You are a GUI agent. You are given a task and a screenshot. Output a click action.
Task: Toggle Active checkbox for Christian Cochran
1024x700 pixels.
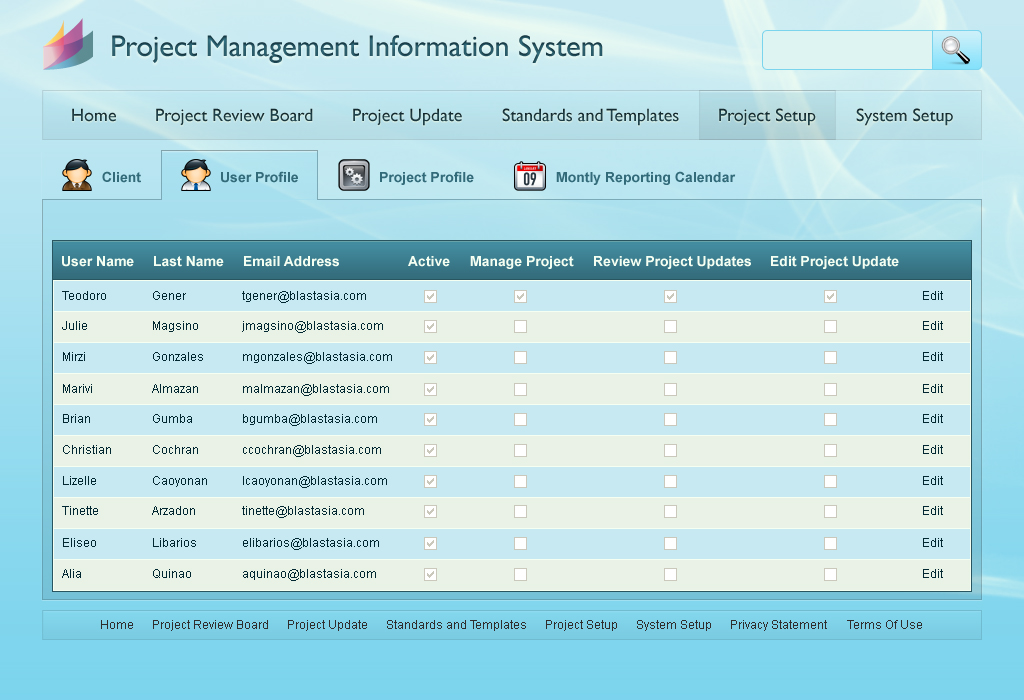pyautogui.click(x=430, y=451)
